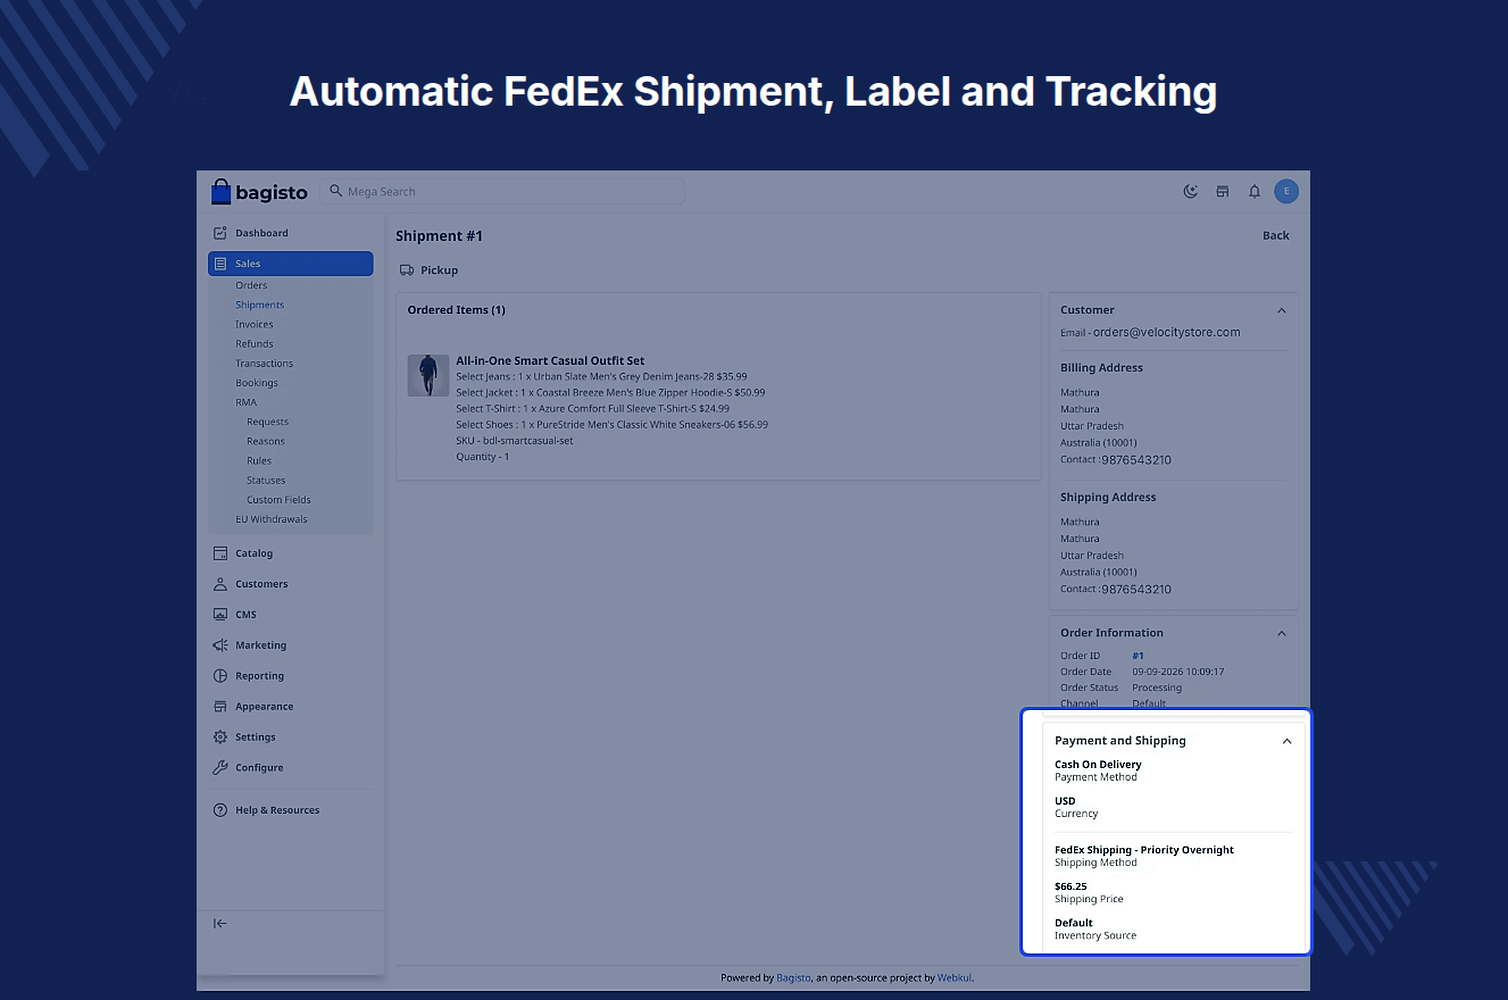Click the Mega Search field
The height and width of the screenshot is (1000, 1508).
(503, 191)
